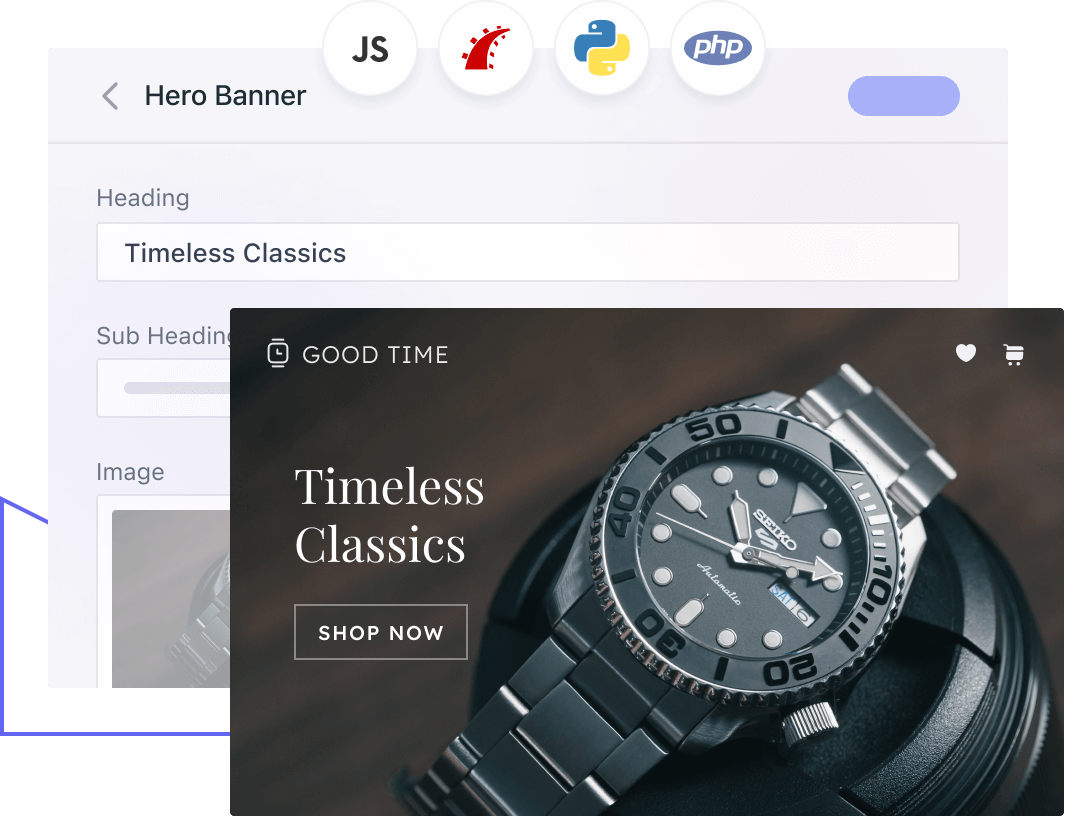Click the Timeless Classics banner headline

click(389, 516)
